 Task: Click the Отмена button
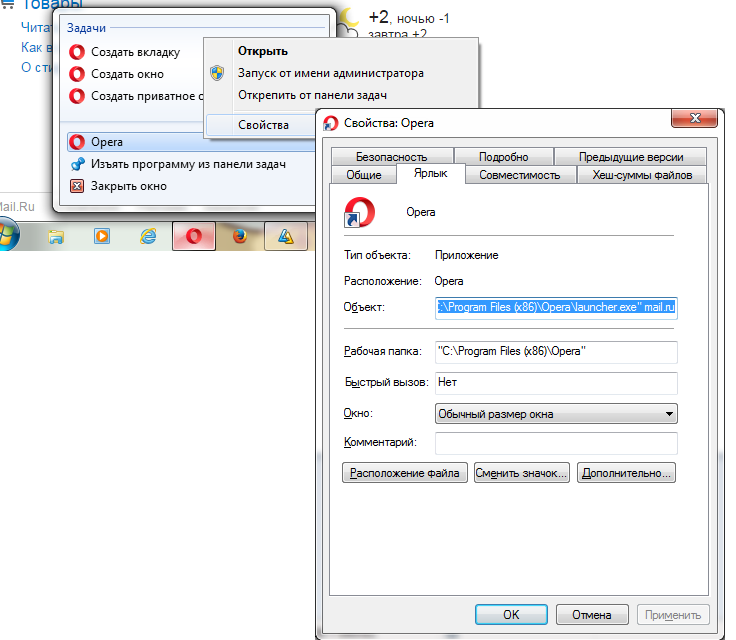(592, 615)
